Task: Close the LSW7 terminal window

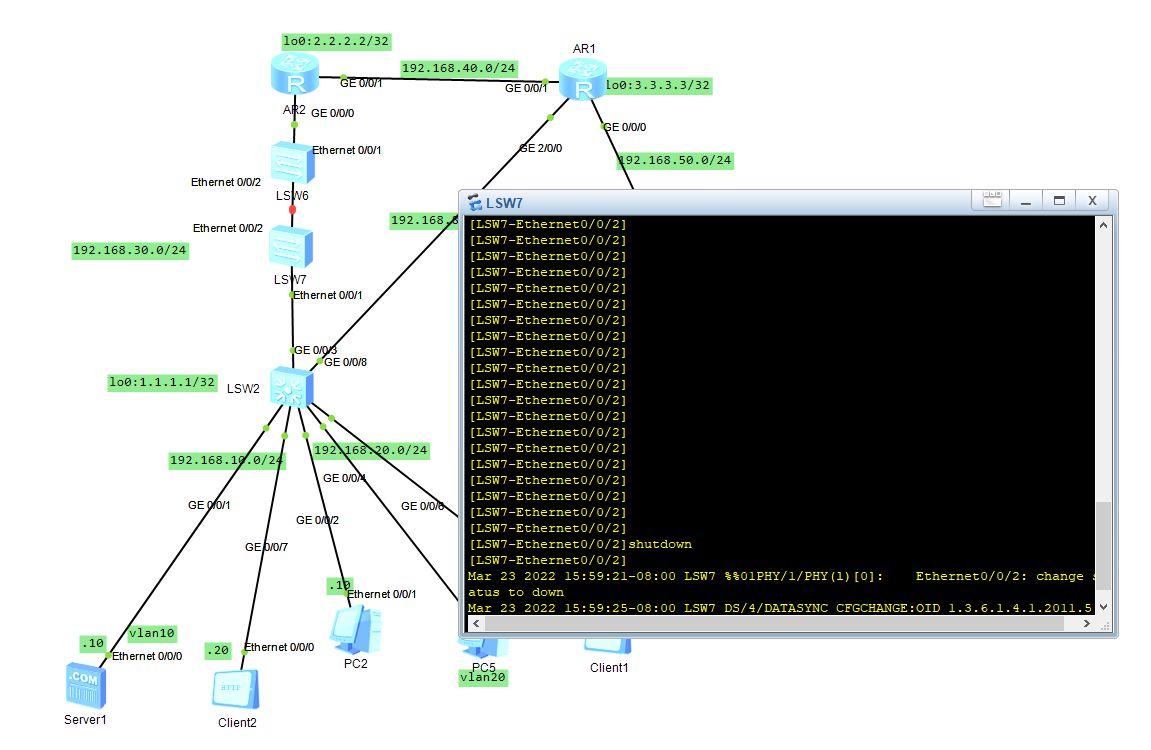Action: [x=1093, y=200]
